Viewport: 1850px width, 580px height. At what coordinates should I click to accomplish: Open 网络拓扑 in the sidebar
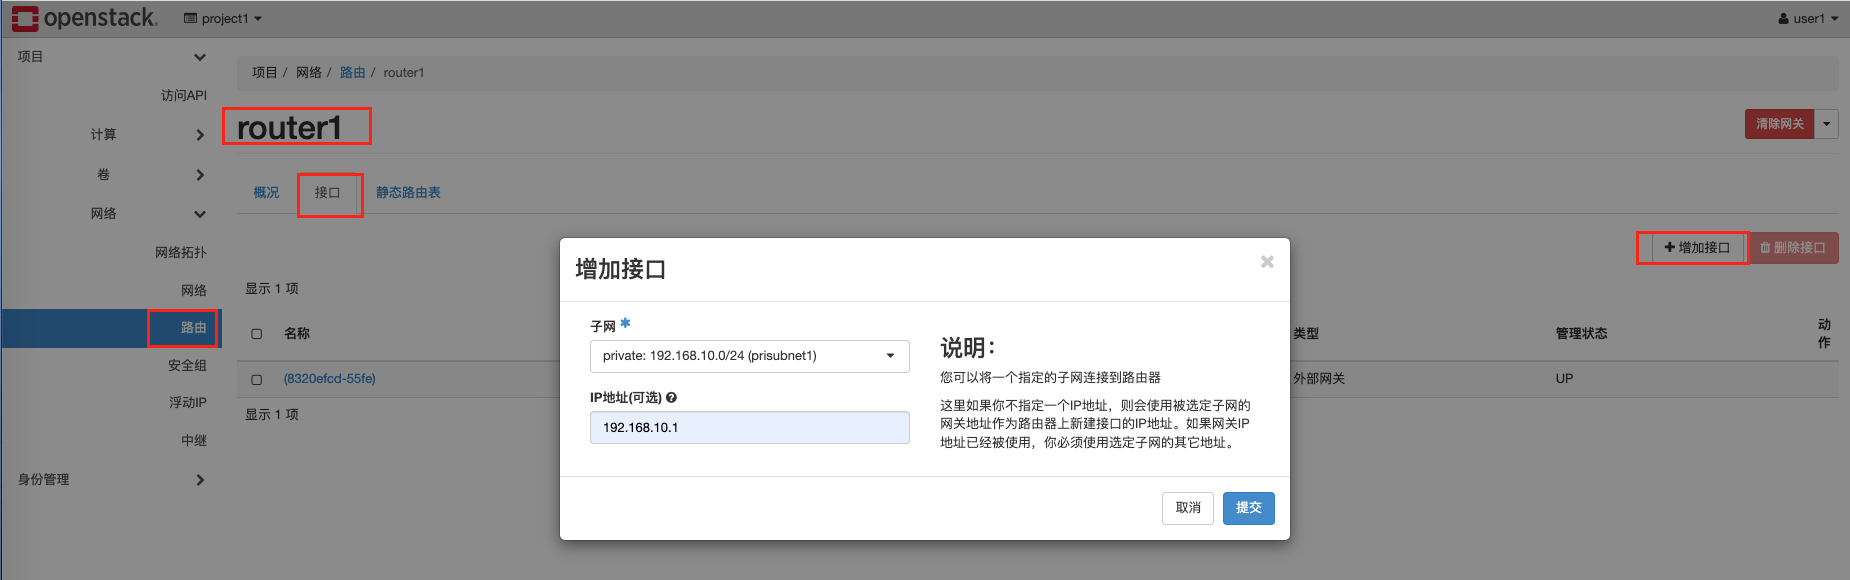(181, 253)
